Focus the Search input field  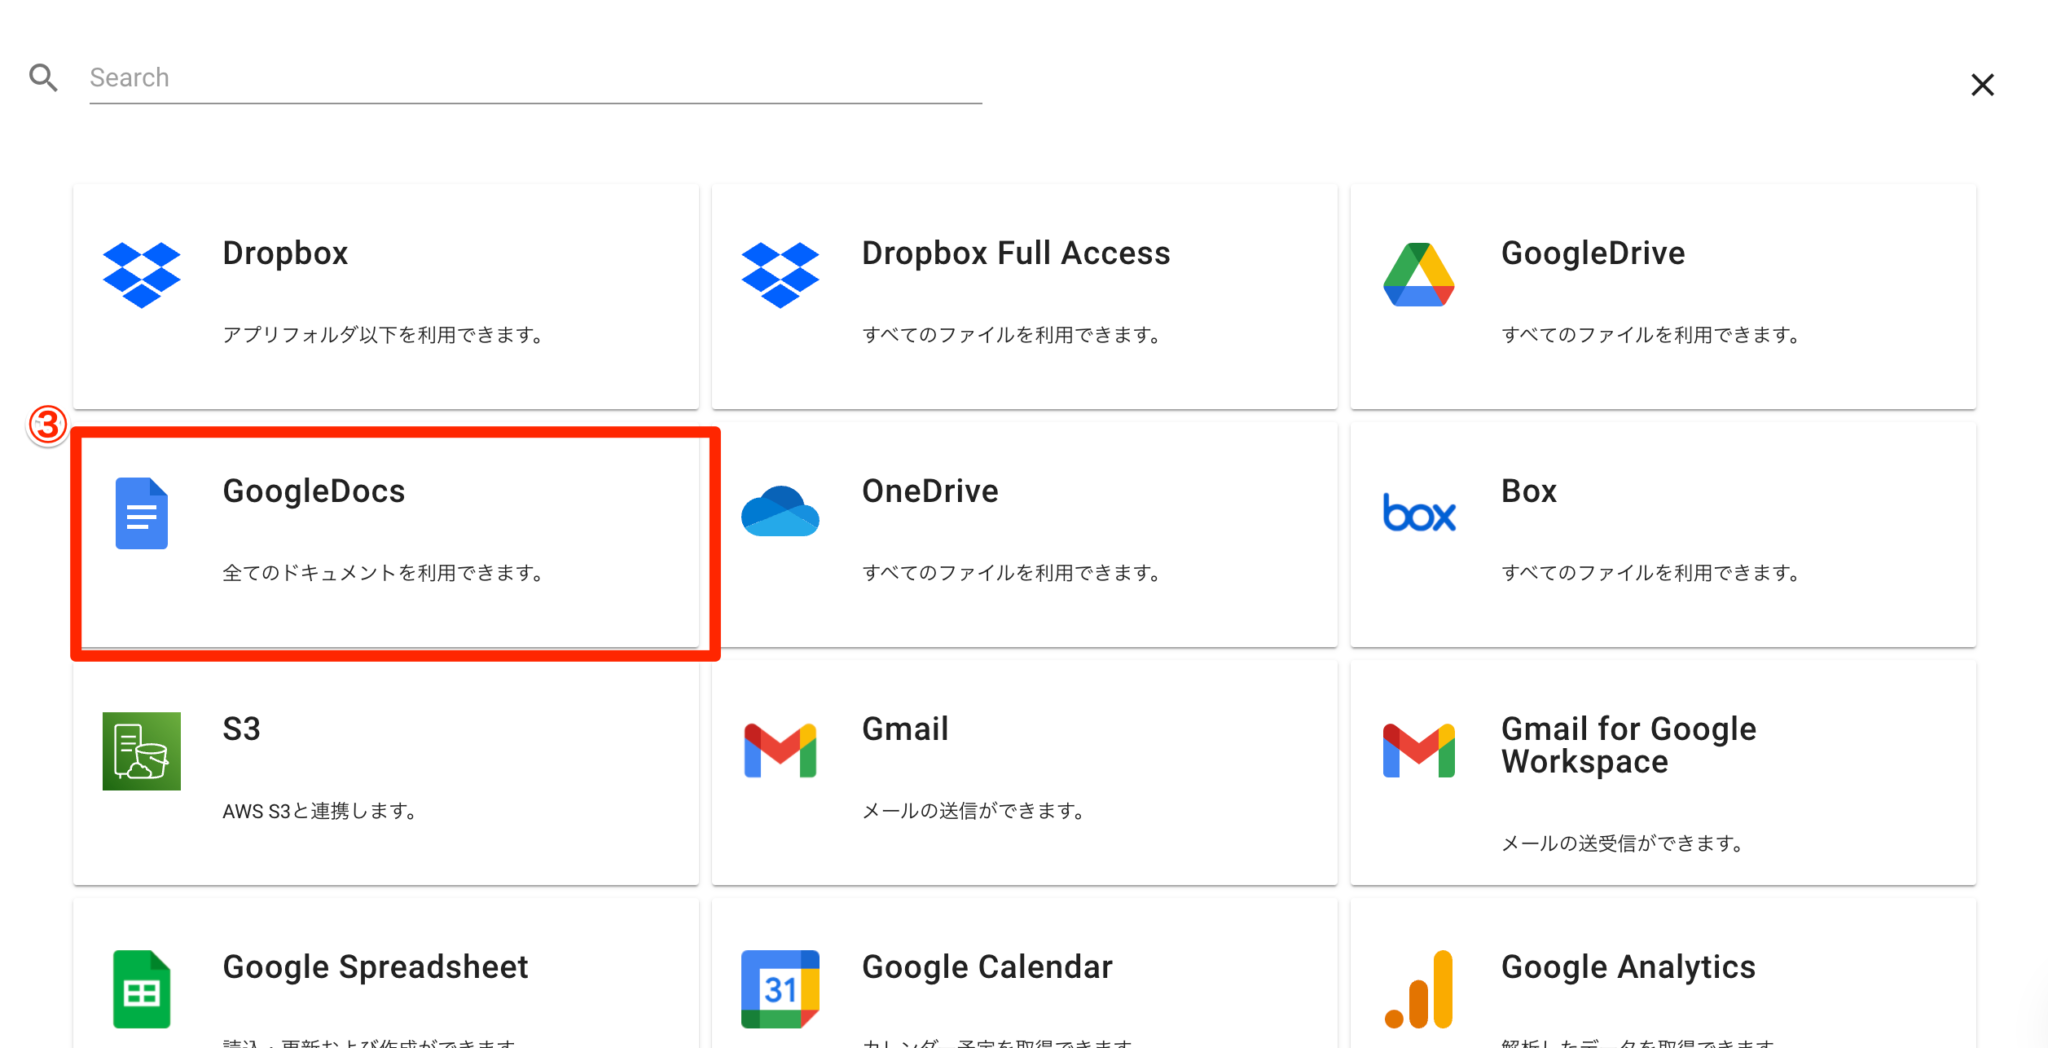click(x=535, y=78)
